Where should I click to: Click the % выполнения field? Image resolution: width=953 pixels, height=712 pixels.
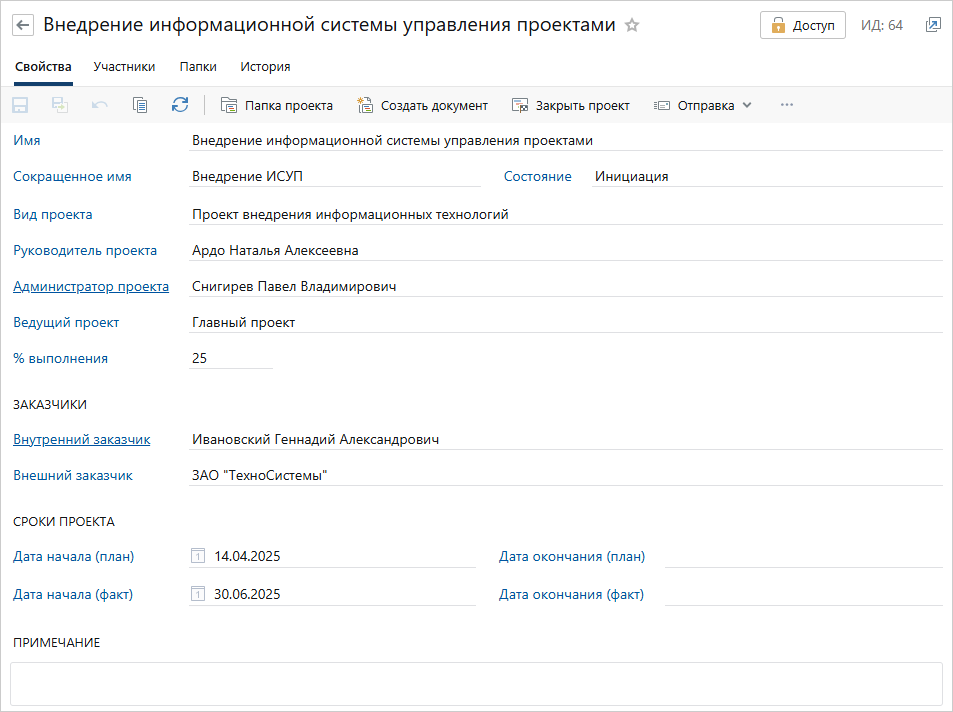(230, 358)
